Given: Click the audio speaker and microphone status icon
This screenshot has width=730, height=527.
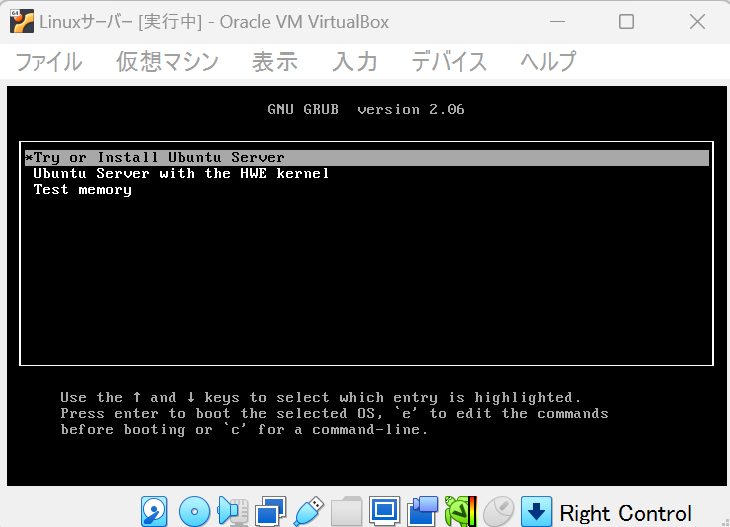Looking at the screenshot, I should [233, 511].
